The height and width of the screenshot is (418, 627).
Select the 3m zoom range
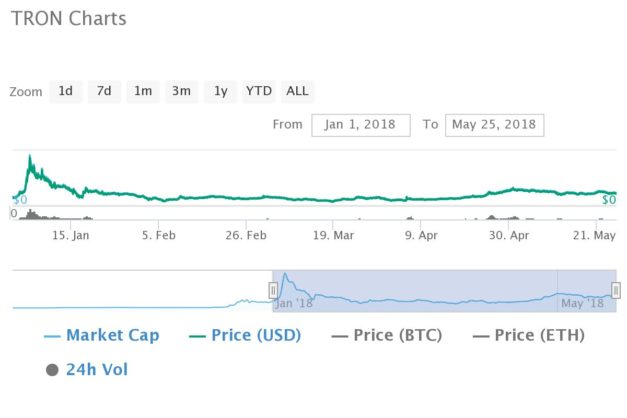point(181,91)
